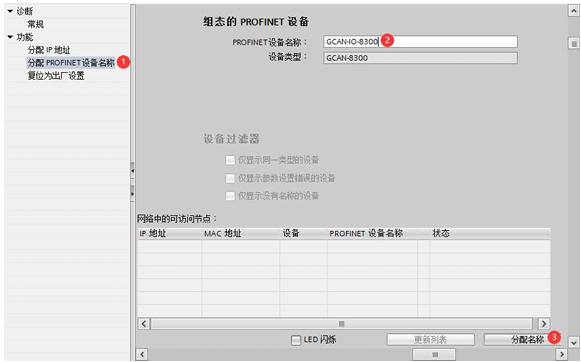Click vertical scrollbar up arrow
This screenshot has width=581, height=362.
[x=574, y=11]
